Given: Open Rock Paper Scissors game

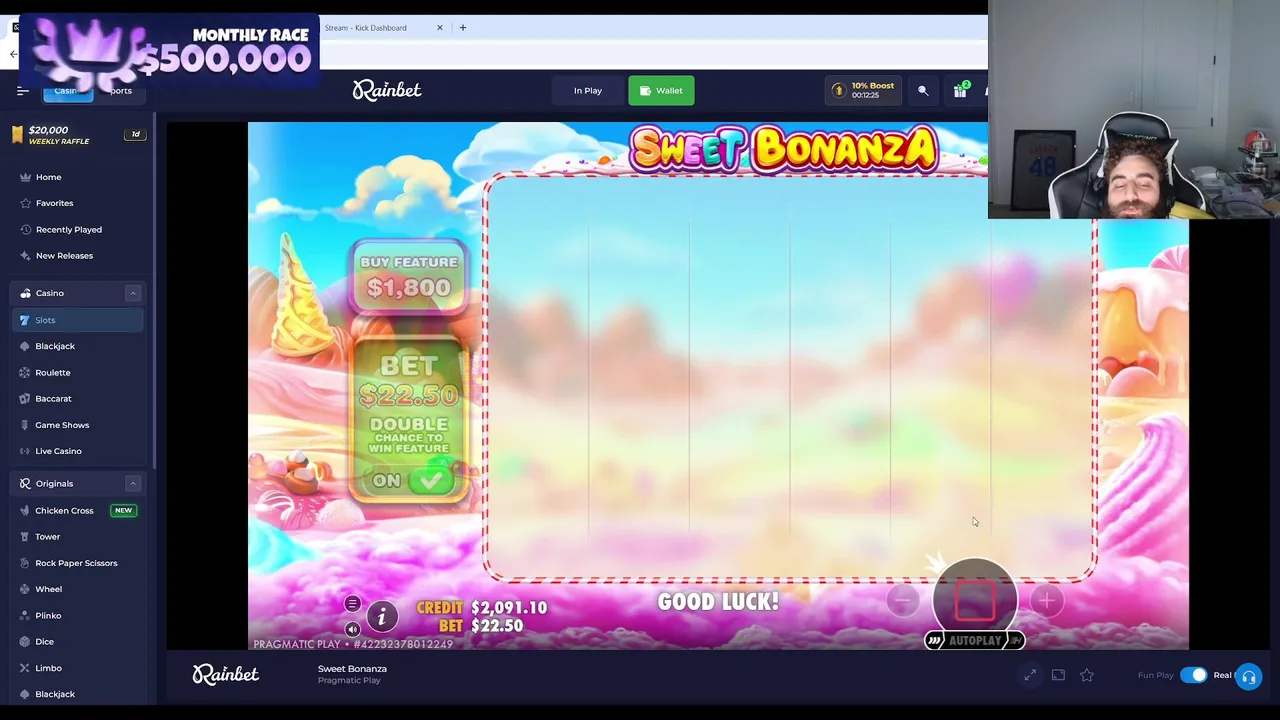Looking at the screenshot, I should 78,563.
